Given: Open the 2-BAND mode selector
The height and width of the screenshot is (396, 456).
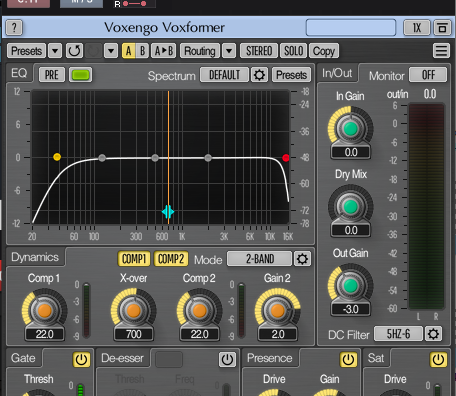Looking at the screenshot, I should point(259,259).
